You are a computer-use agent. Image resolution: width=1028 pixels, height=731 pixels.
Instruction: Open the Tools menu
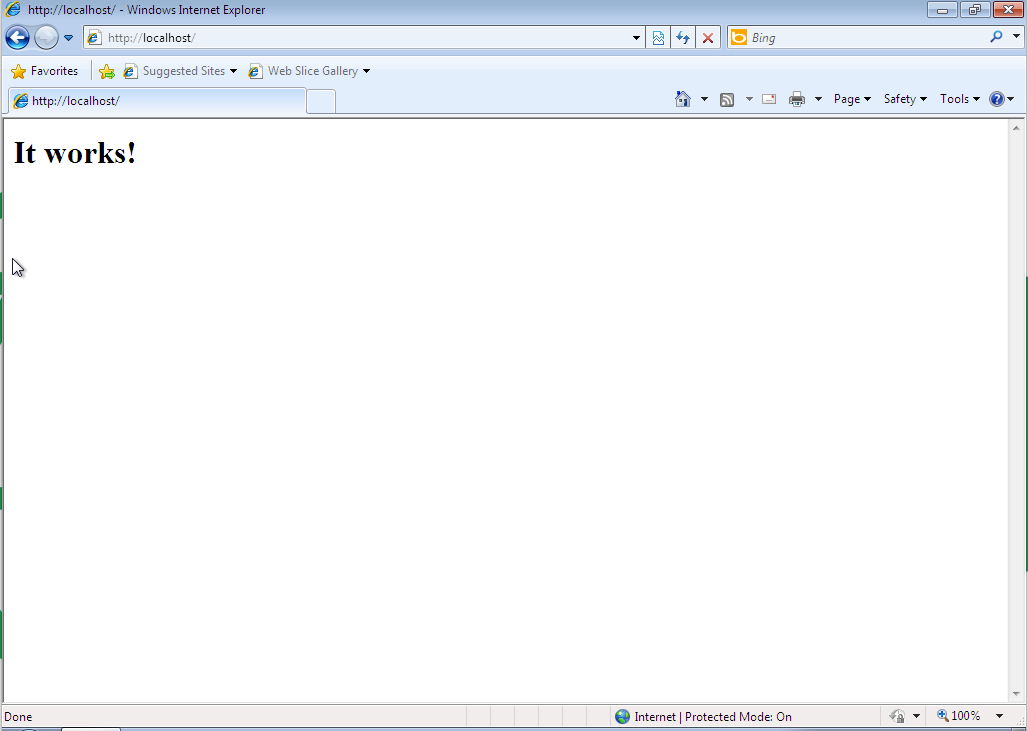click(958, 99)
